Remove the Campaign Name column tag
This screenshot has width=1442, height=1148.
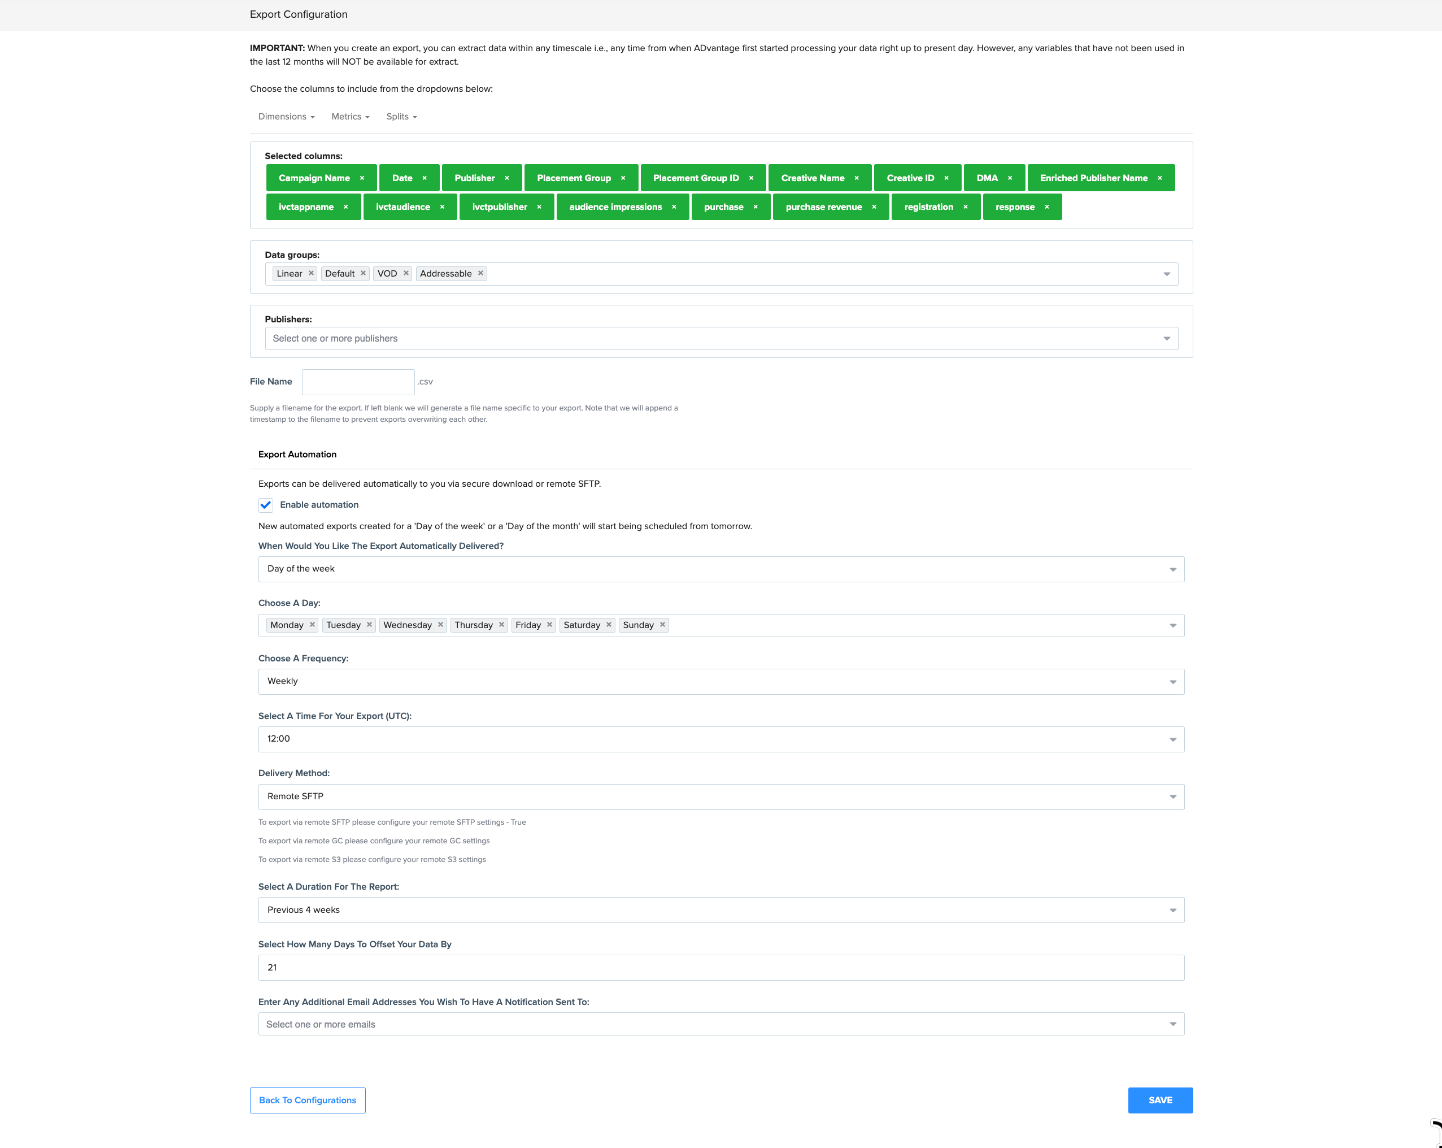pyautogui.click(x=362, y=178)
